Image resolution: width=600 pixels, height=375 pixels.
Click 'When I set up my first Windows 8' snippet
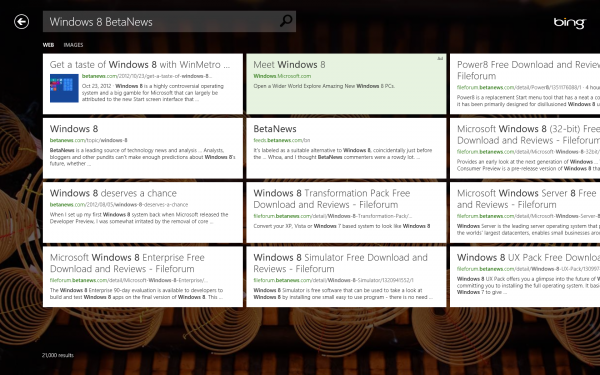point(139,218)
